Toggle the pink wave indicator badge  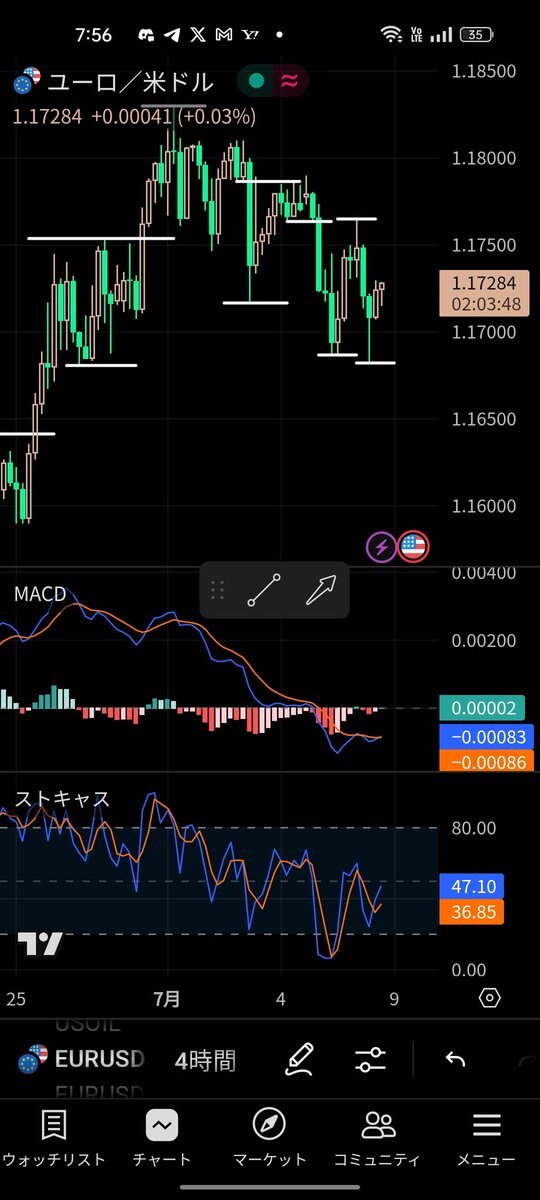pos(288,81)
